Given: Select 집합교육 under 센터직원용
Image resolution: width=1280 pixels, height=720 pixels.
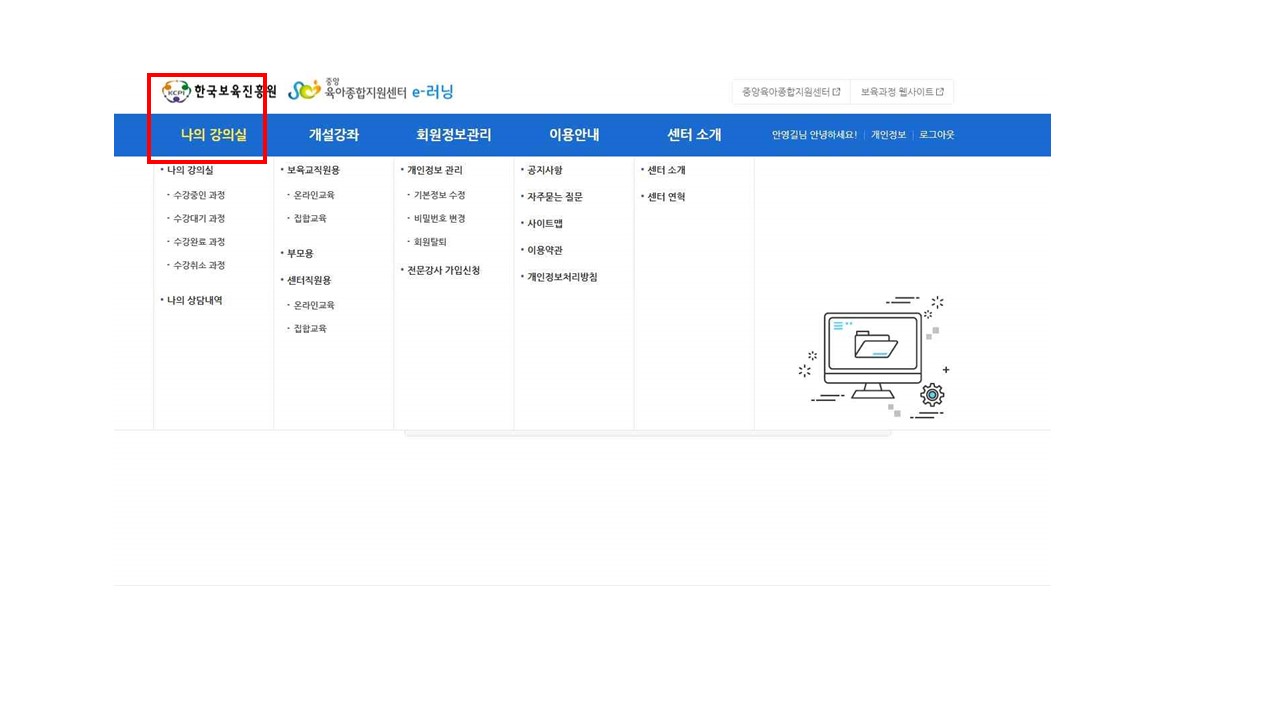Looking at the screenshot, I should 309,329.
